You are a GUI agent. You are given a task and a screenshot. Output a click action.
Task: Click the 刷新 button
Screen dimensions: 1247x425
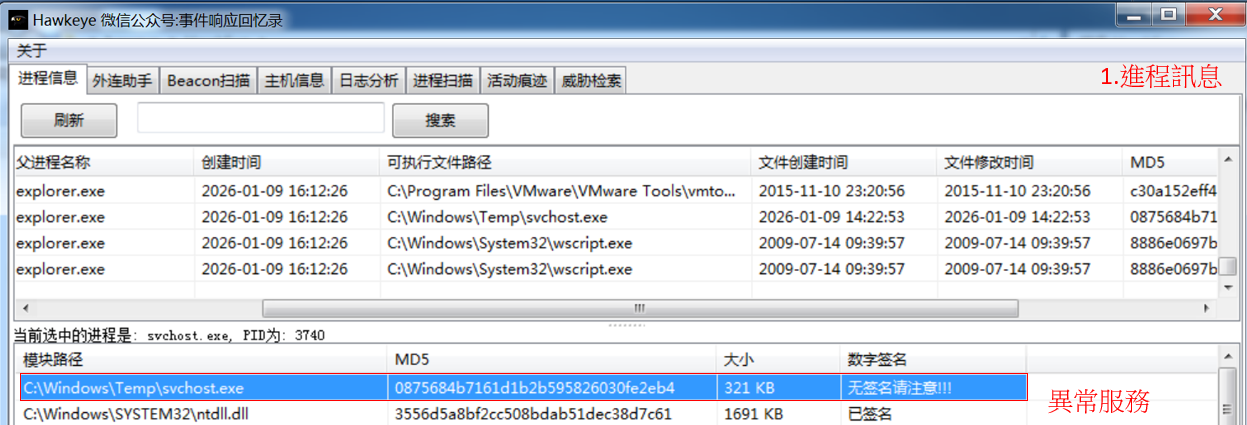(x=69, y=120)
